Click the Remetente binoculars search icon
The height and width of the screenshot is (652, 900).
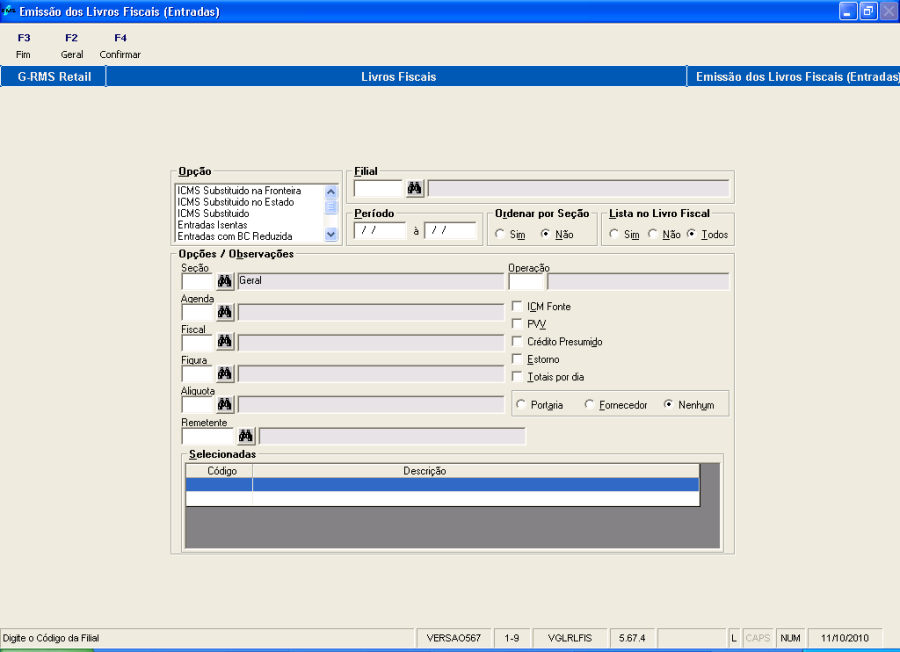(246, 435)
